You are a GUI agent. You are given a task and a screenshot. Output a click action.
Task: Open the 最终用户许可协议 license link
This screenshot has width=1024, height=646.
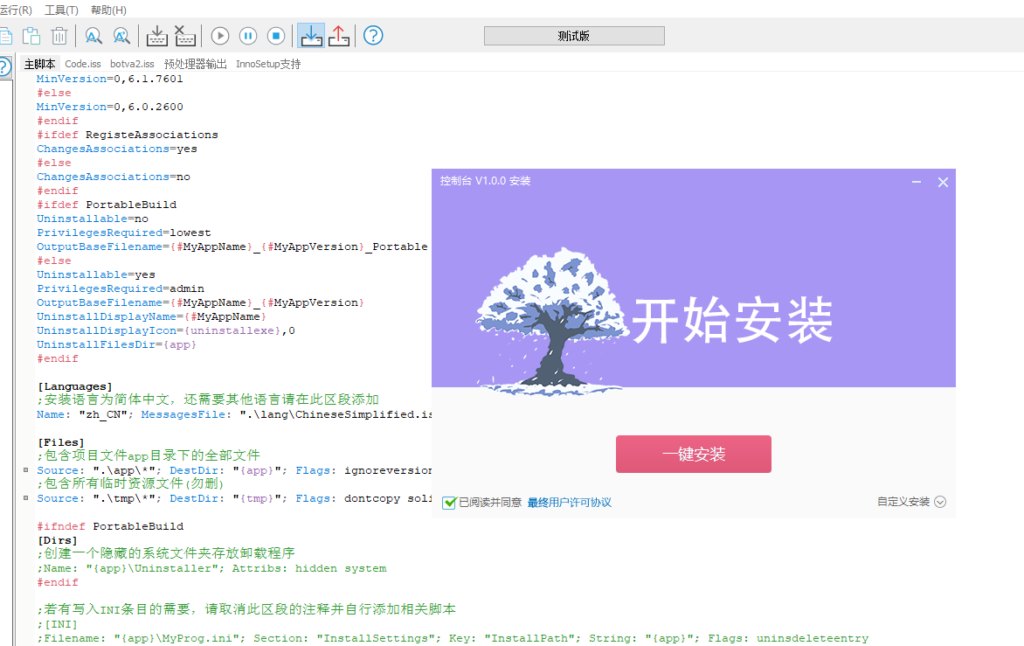pyautogui.click(x=569, y=502)
